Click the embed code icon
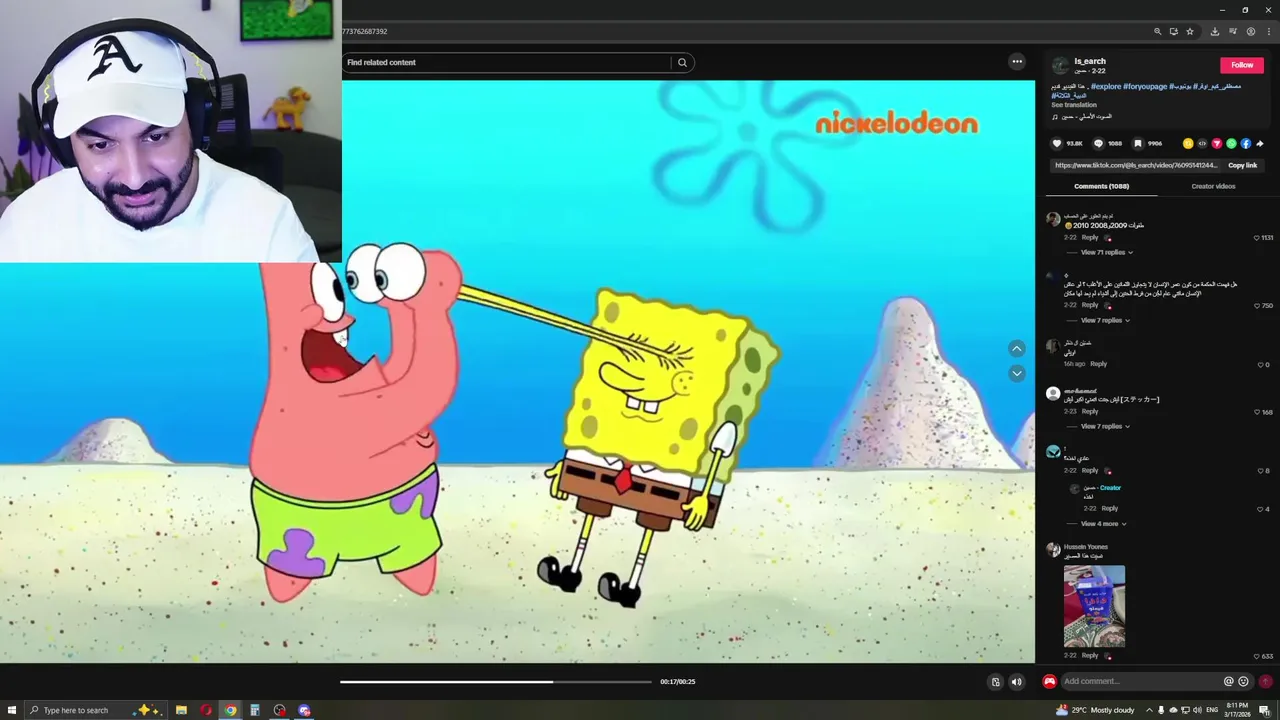 [x=1202, y=143]
